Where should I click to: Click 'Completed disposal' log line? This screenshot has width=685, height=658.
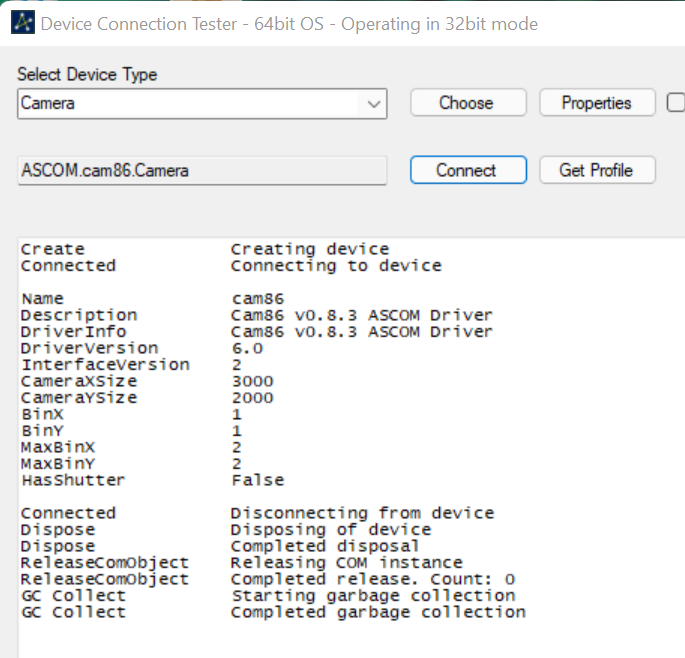[x=325, y=546]
